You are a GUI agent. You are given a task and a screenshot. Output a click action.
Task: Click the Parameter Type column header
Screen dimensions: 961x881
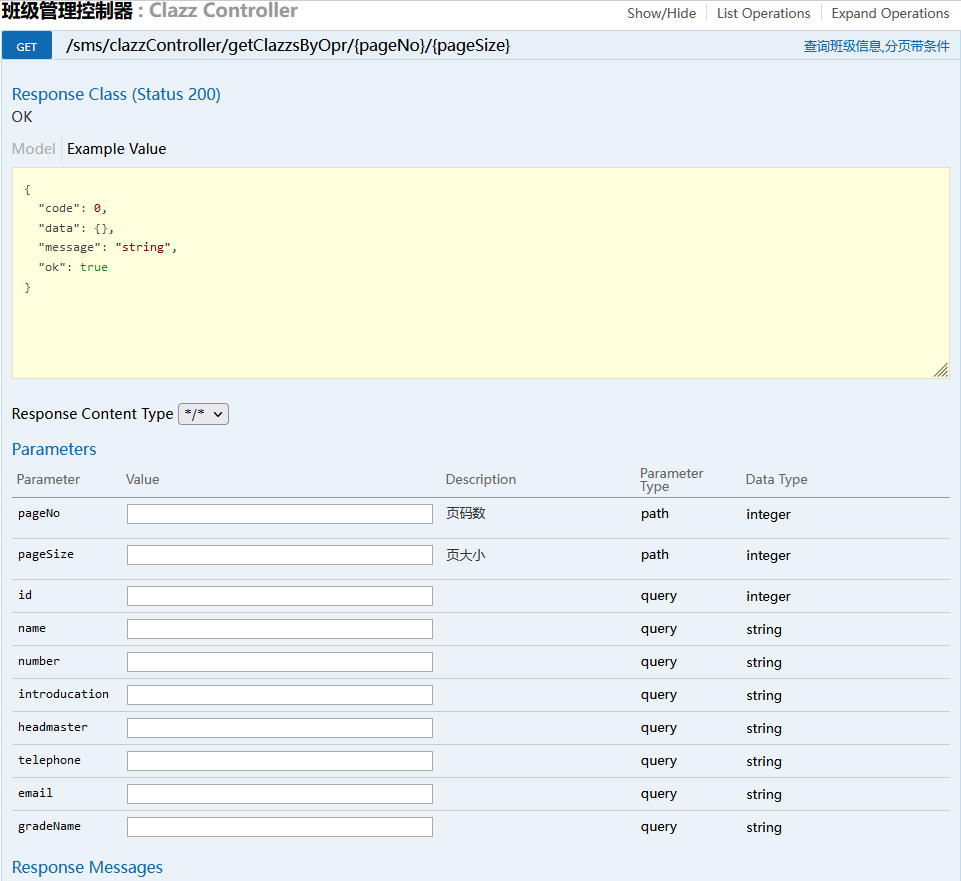coord(671,479)
